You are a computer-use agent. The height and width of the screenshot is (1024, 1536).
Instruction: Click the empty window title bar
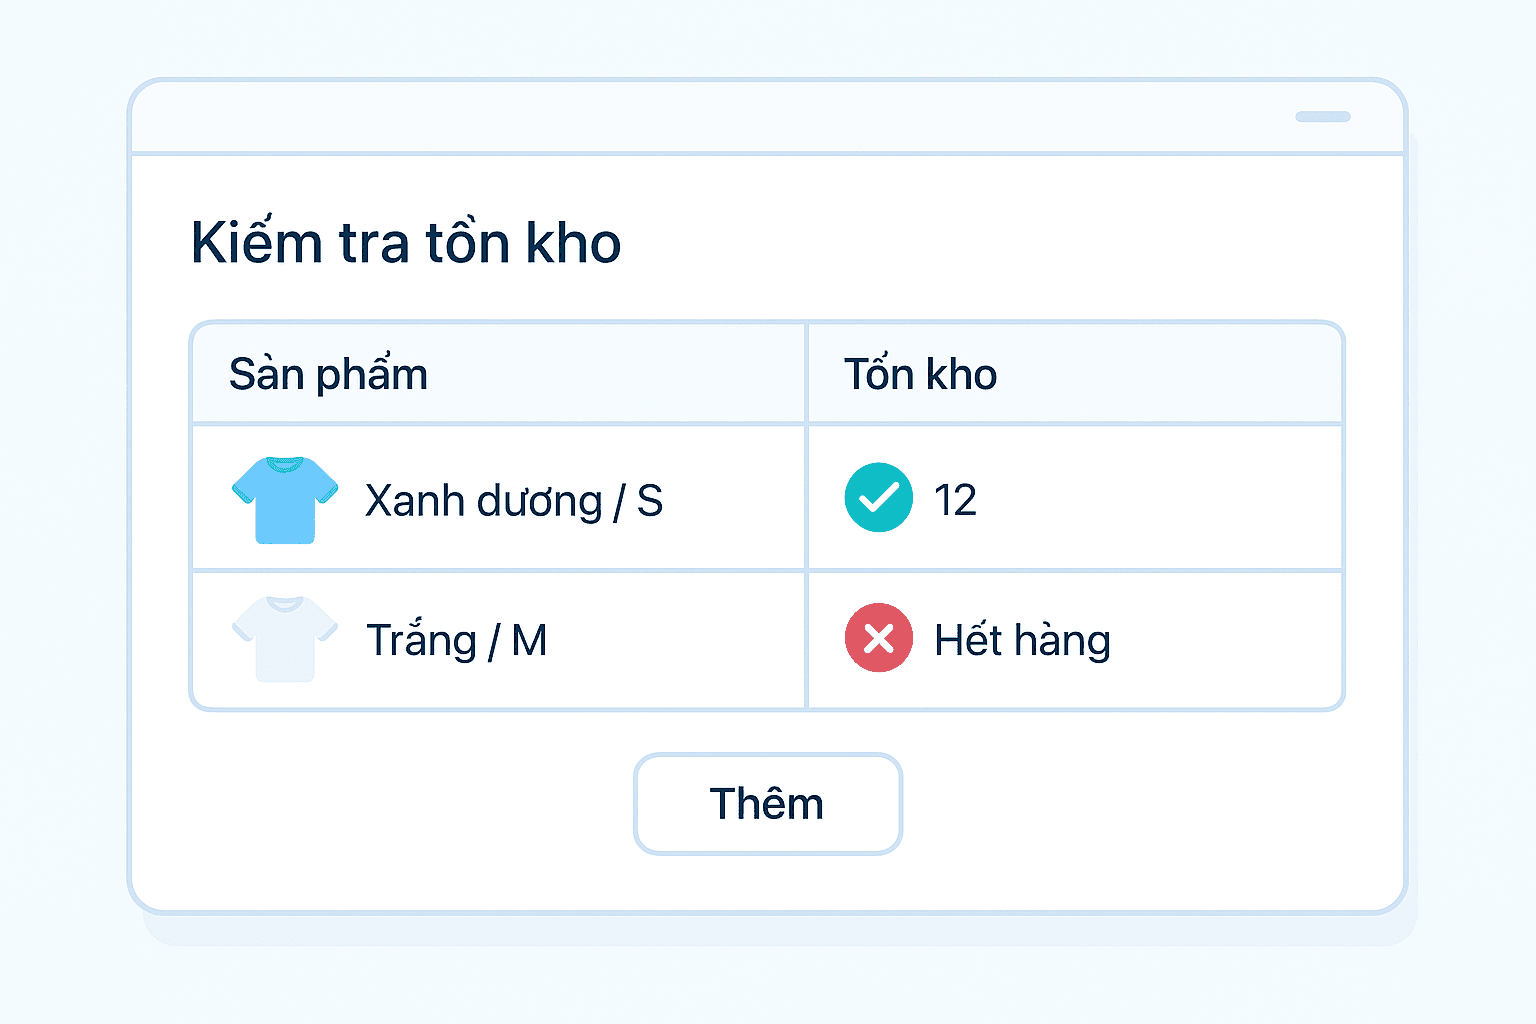tap(700, 117)
